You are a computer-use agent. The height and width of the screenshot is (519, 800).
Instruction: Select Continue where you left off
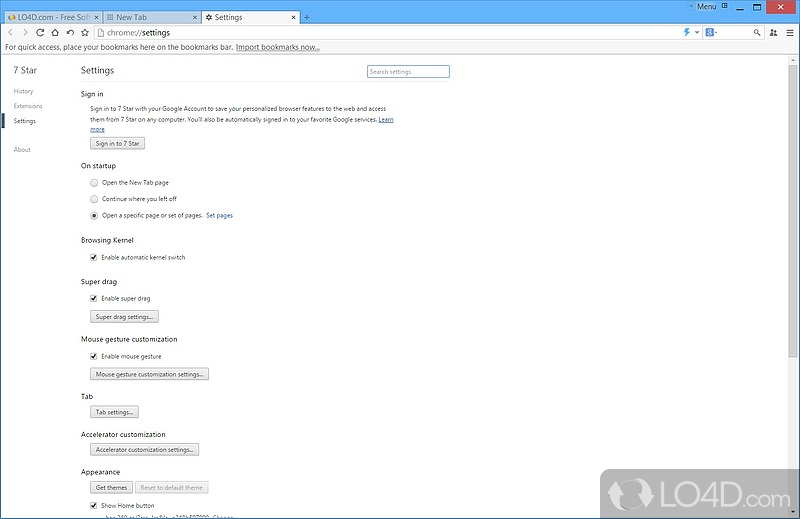[94, 199]
